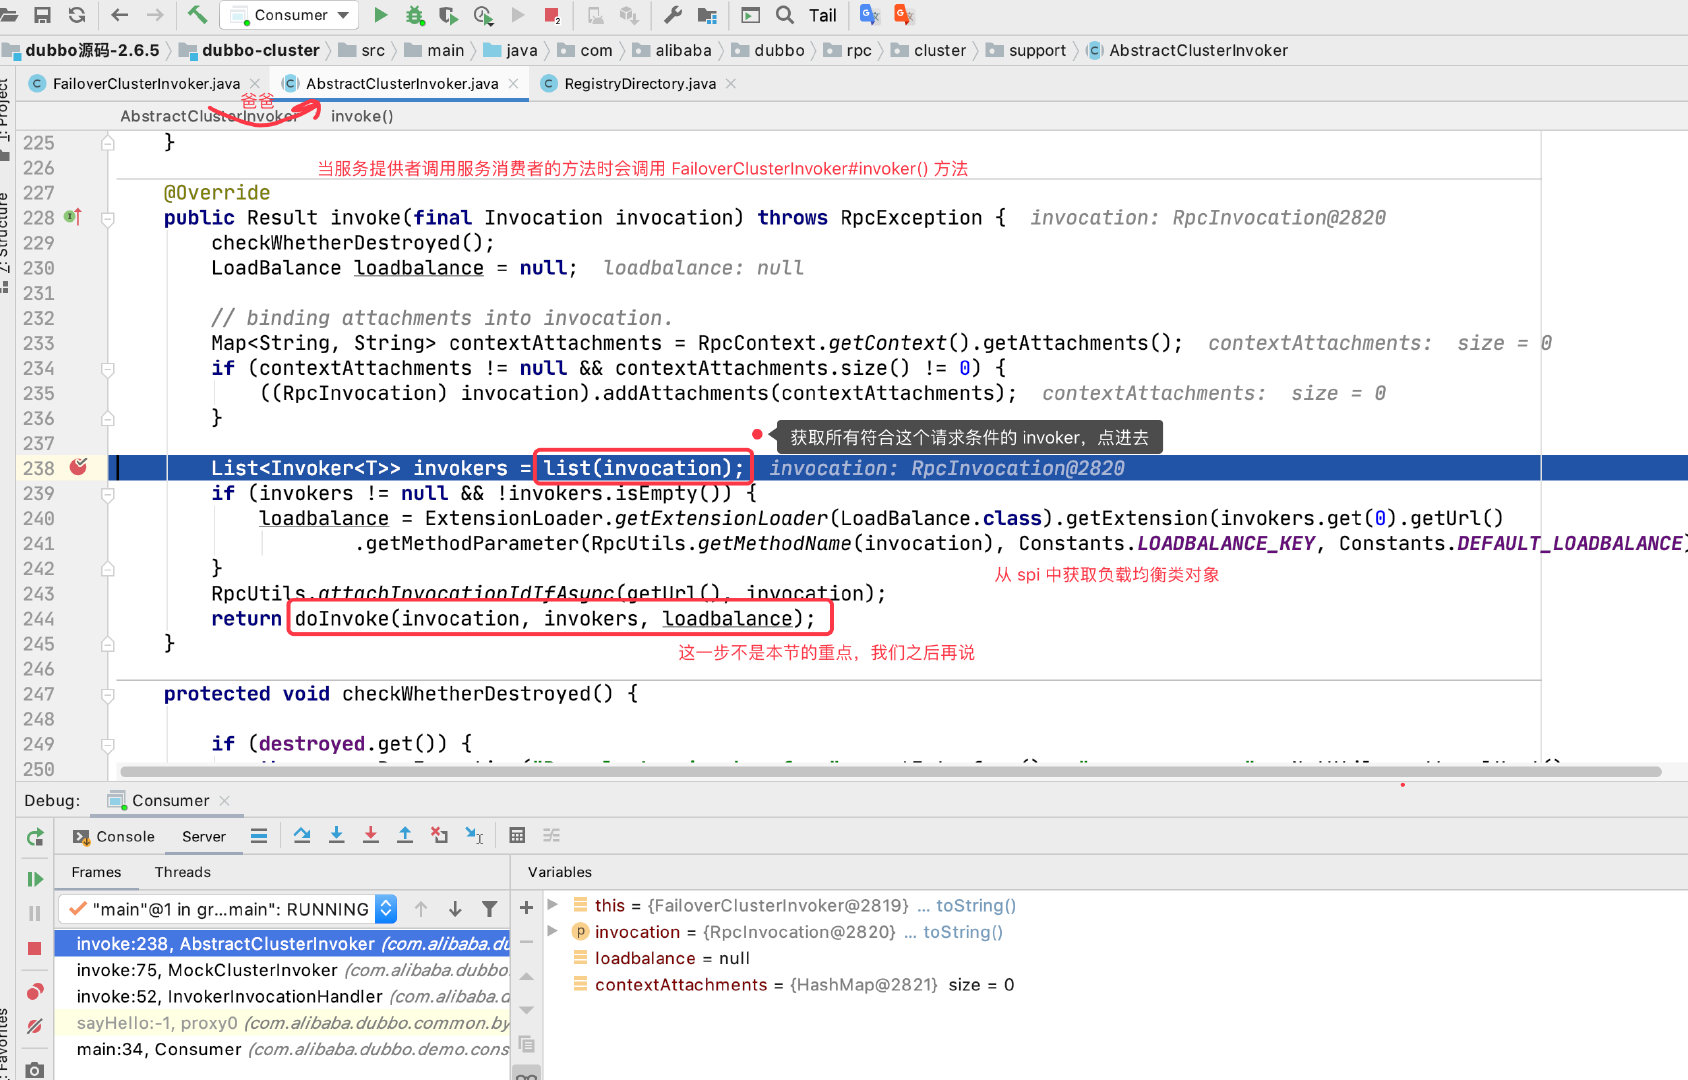Click the next frame down arrow
The image size is (1688, 1080).
[x=455, y=909]
